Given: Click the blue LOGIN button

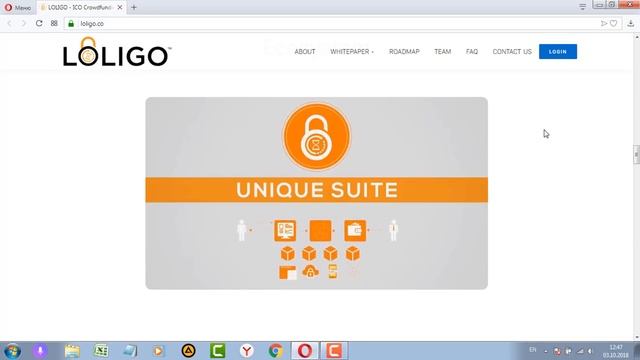Looking at the screenshot, I should [x=558, y=52].
